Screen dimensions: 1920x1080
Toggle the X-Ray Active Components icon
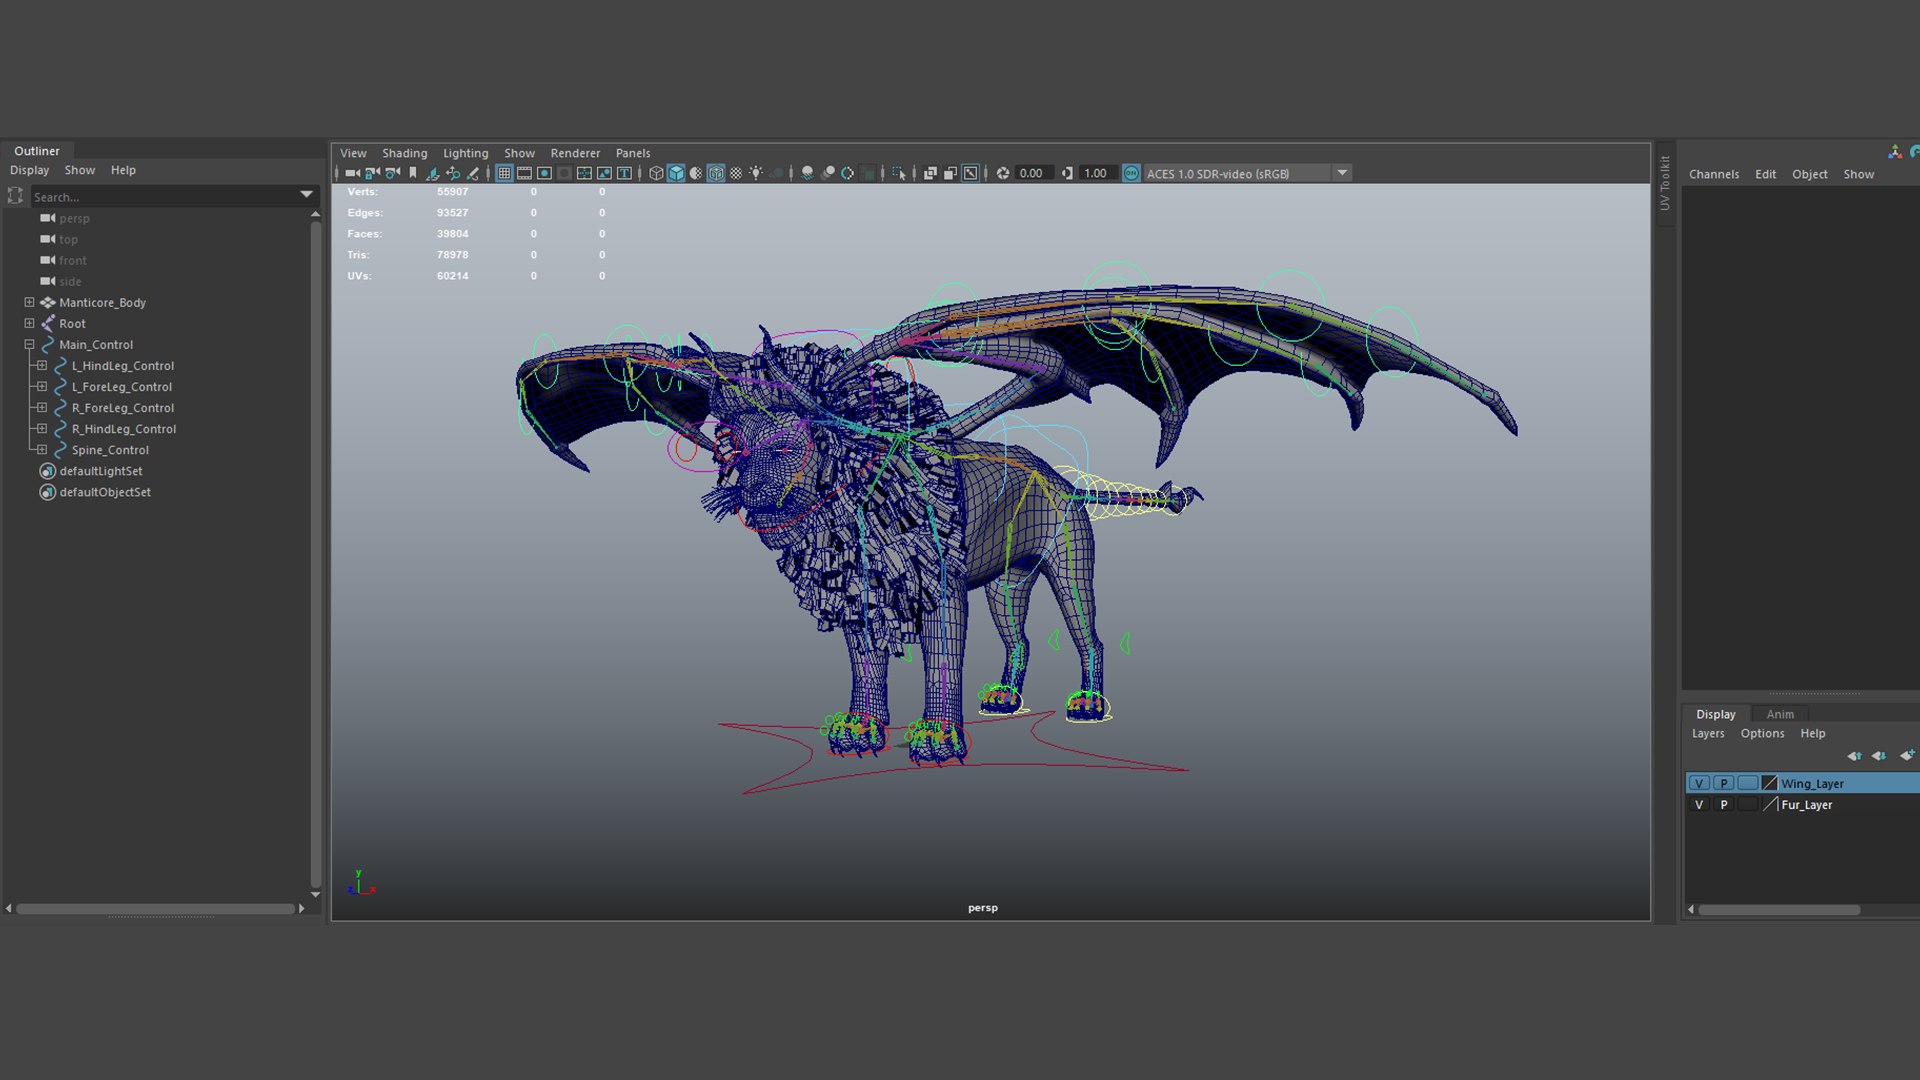[950, 173]
